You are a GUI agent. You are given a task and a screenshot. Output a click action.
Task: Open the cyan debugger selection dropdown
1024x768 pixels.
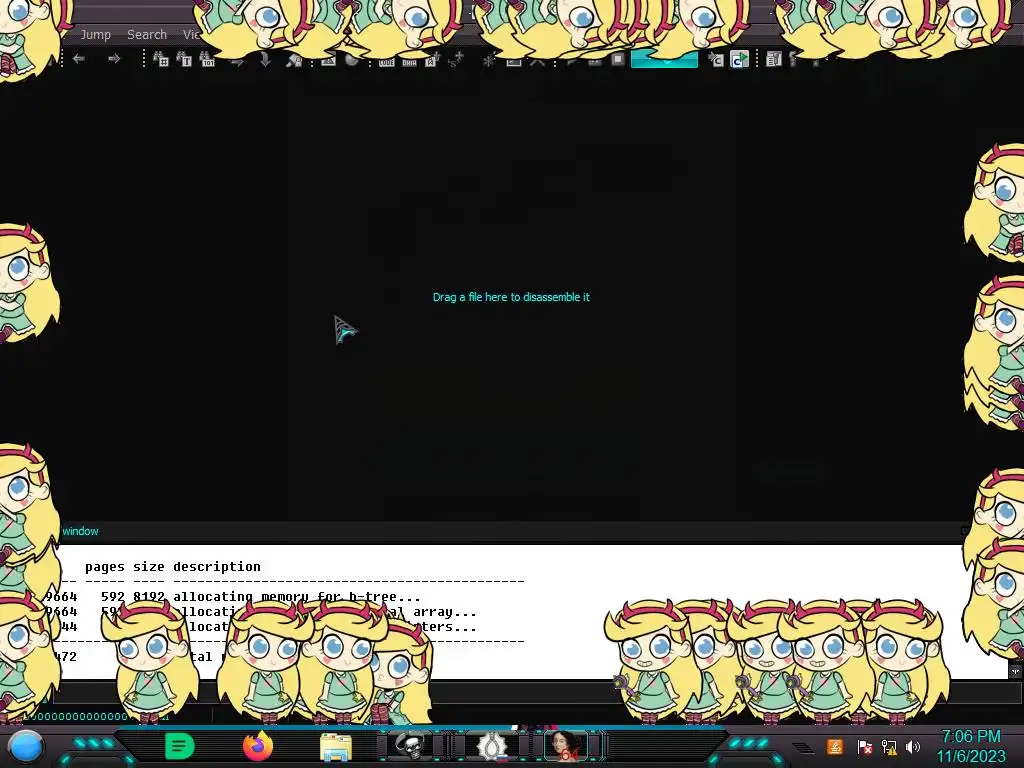pyautogui.click(x=664, y=60)
